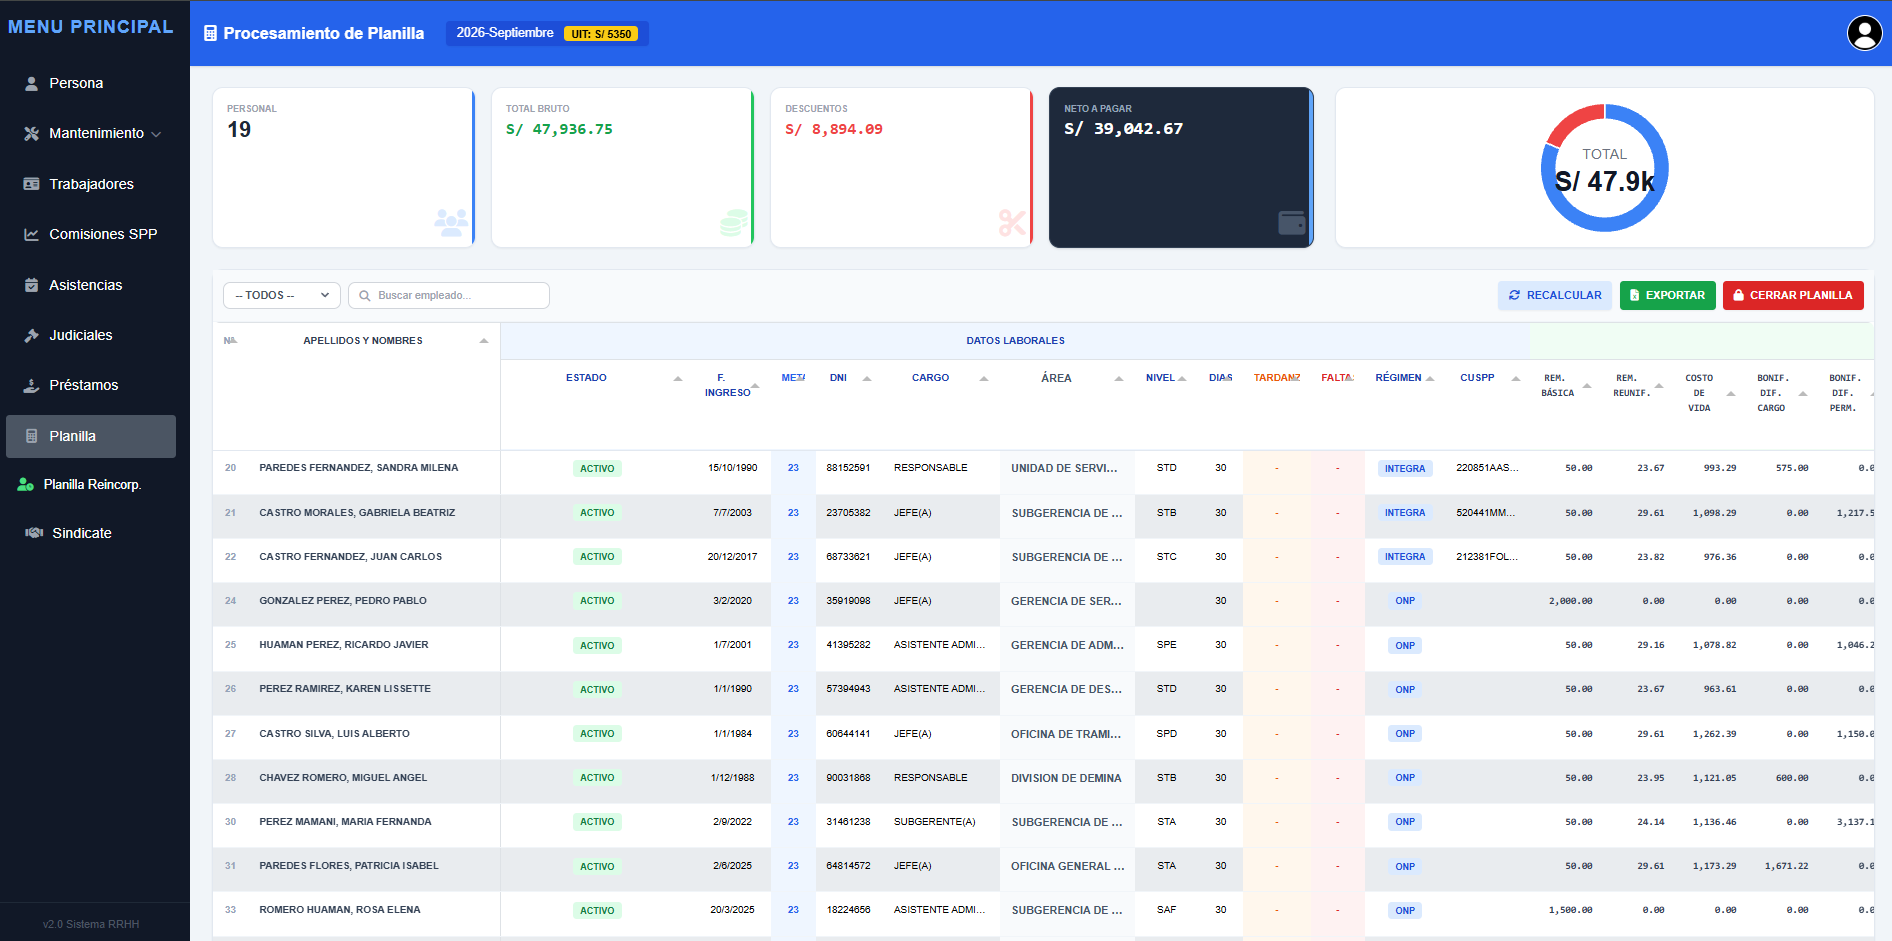Click the Total donut chart
1892x941 pixels.
pos(1604,168)
